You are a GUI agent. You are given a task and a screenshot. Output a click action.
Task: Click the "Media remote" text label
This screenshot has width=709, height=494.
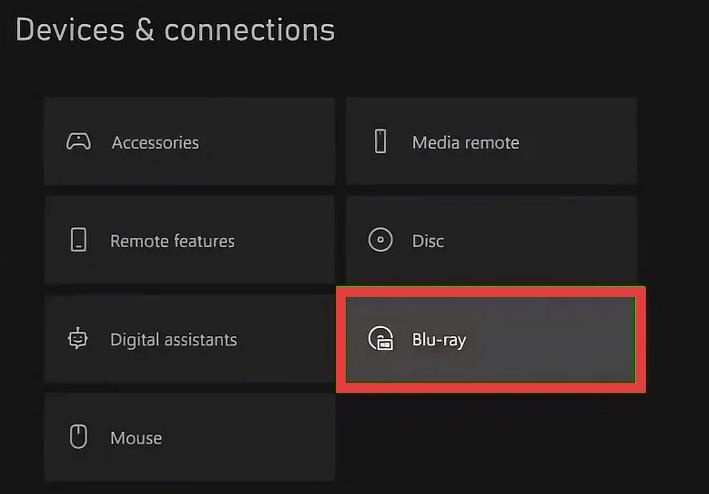coord(466,143)
